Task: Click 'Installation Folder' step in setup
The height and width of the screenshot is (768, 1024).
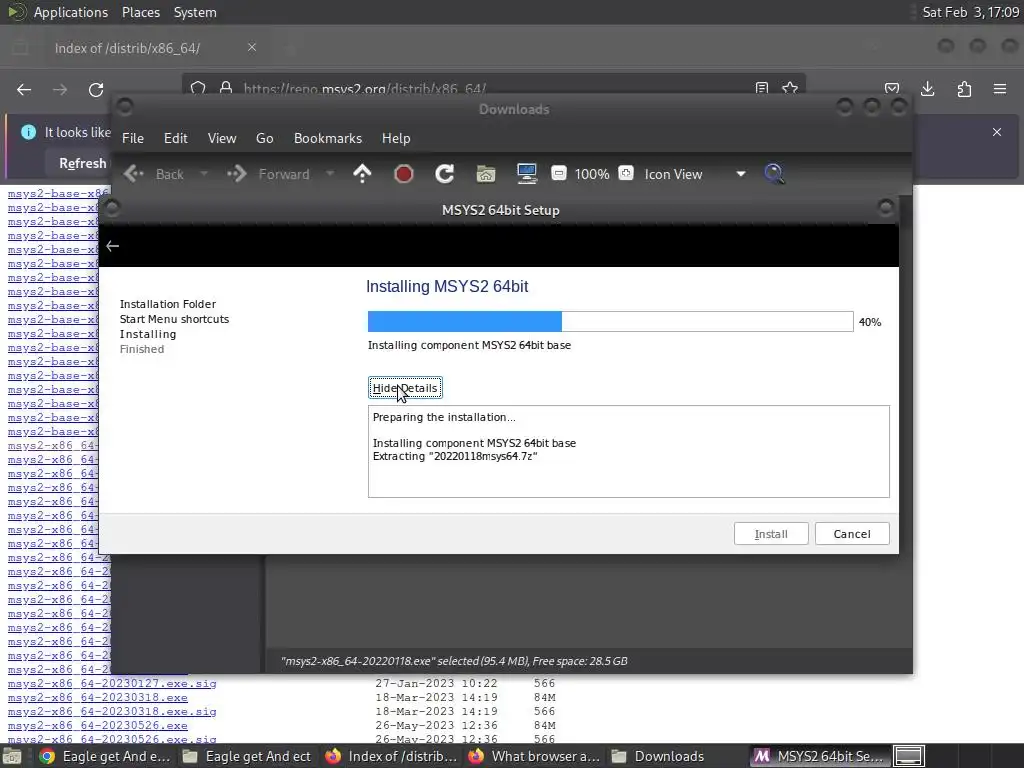Action: 168,304
